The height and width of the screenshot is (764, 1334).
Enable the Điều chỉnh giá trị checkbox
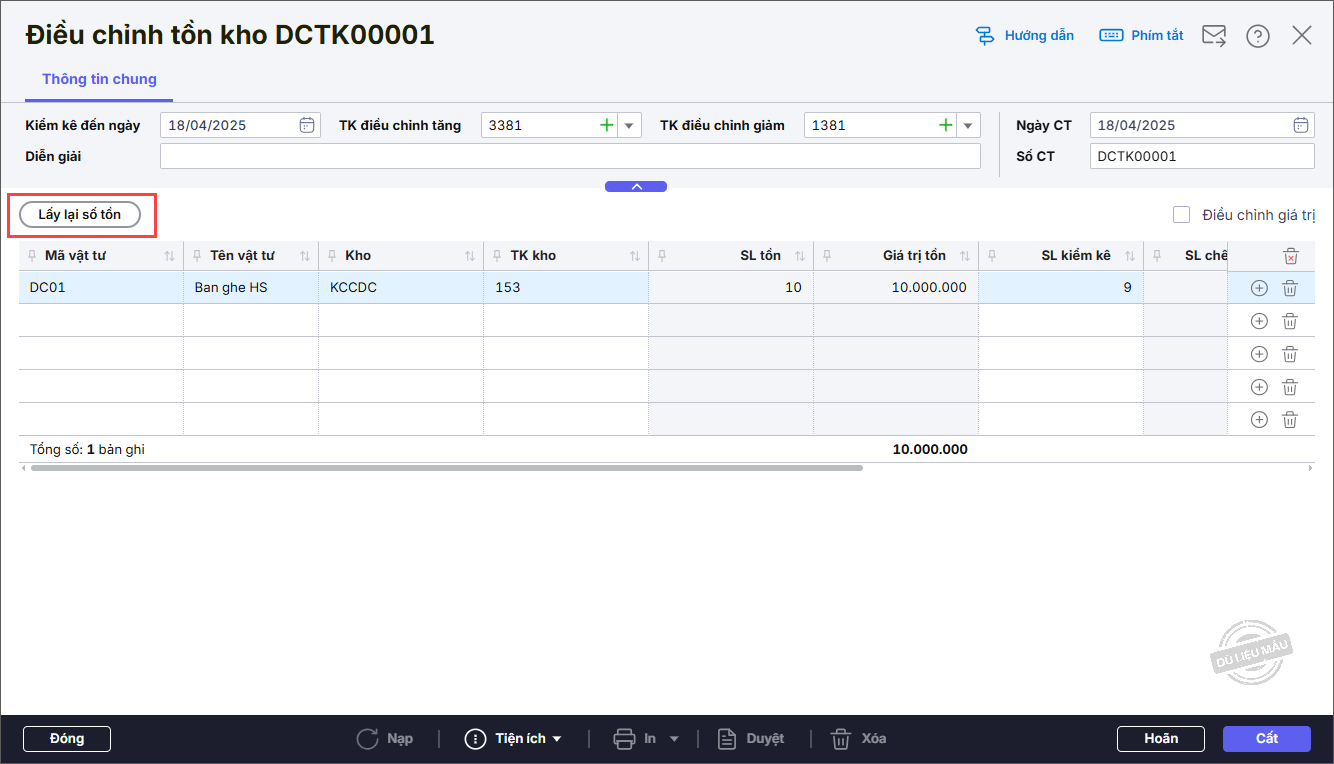1182,214
